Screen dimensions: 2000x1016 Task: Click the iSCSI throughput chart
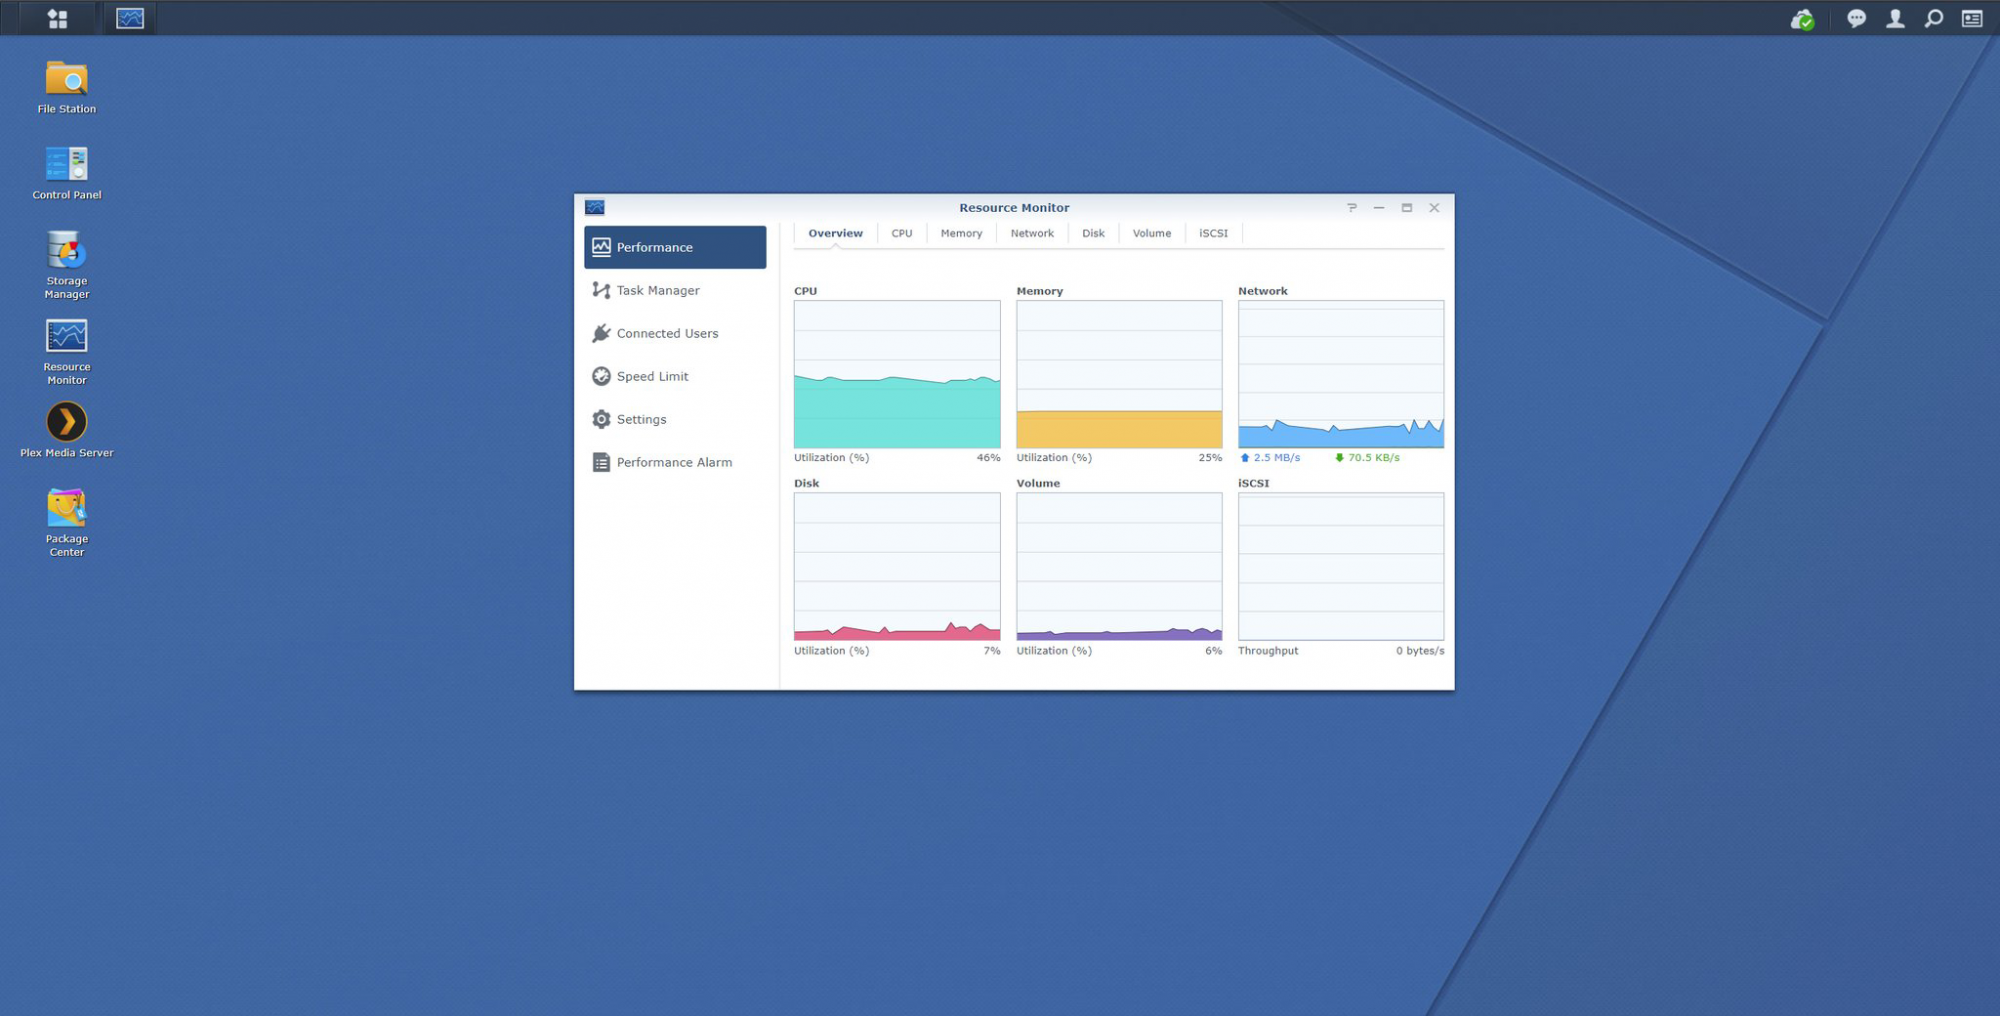pos(1341,566)
